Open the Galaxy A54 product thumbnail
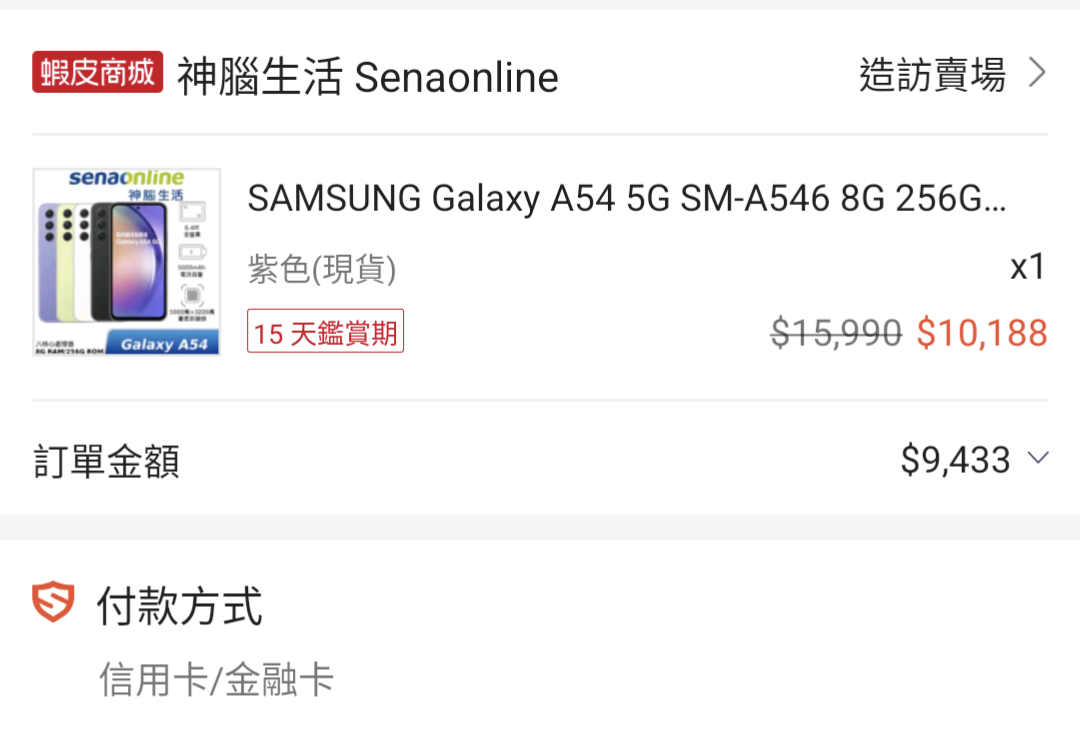The height and width of the screenshot is (730, 1080). pos(127,262)
